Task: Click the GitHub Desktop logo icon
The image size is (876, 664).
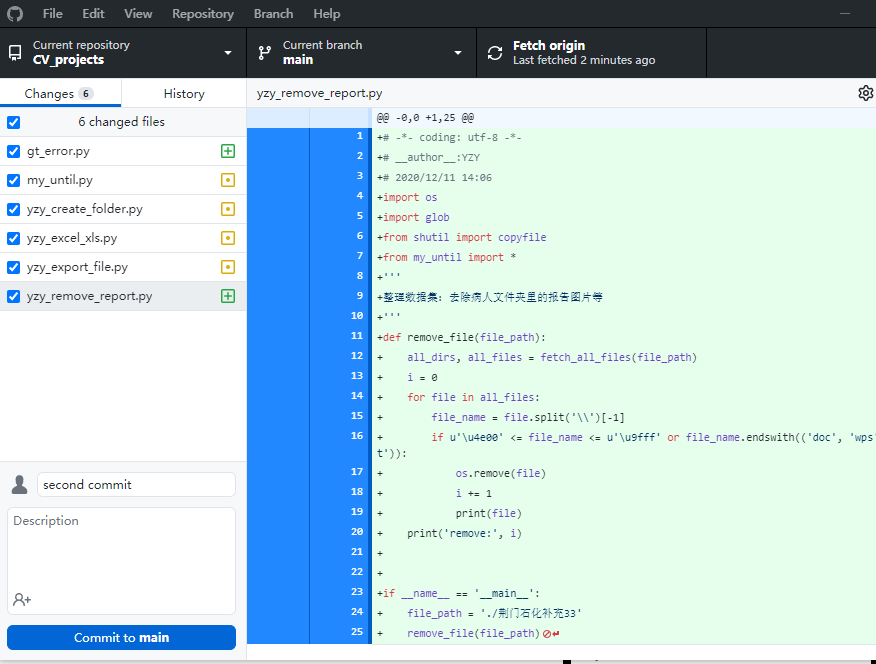Action: [14, 13]
